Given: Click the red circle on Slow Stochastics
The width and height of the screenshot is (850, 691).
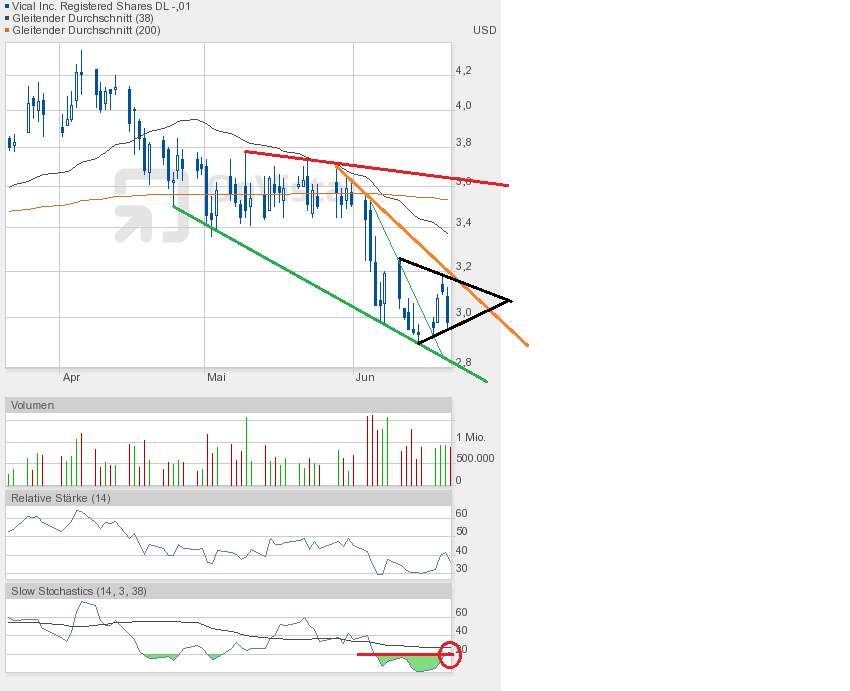Looking at the screenshot, I should 450,655.
